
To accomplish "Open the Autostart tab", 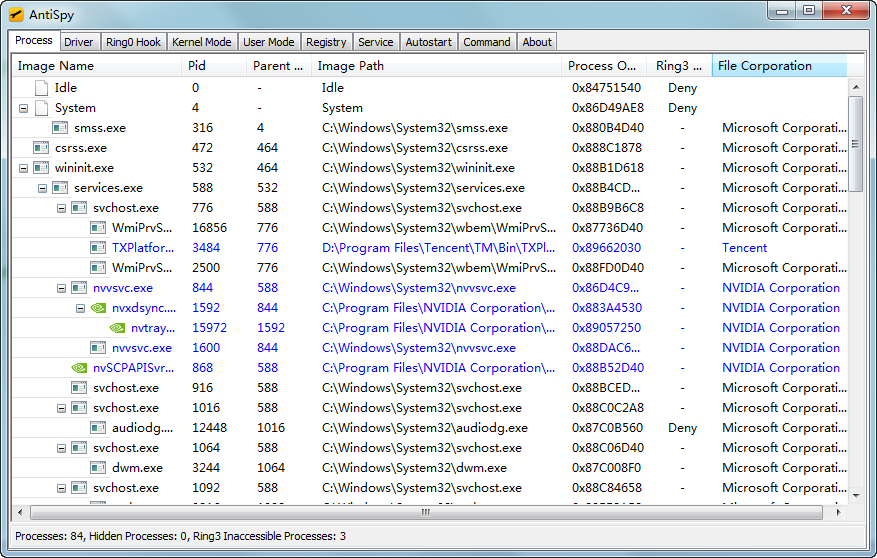I will click(x=428, y=42).
